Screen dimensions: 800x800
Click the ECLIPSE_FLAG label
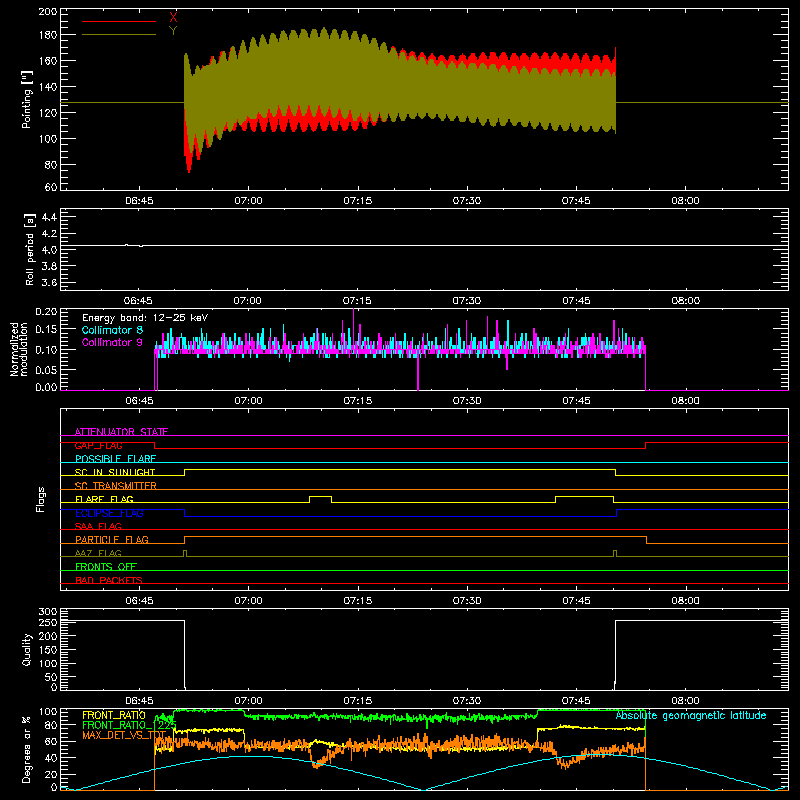[109, 513]
